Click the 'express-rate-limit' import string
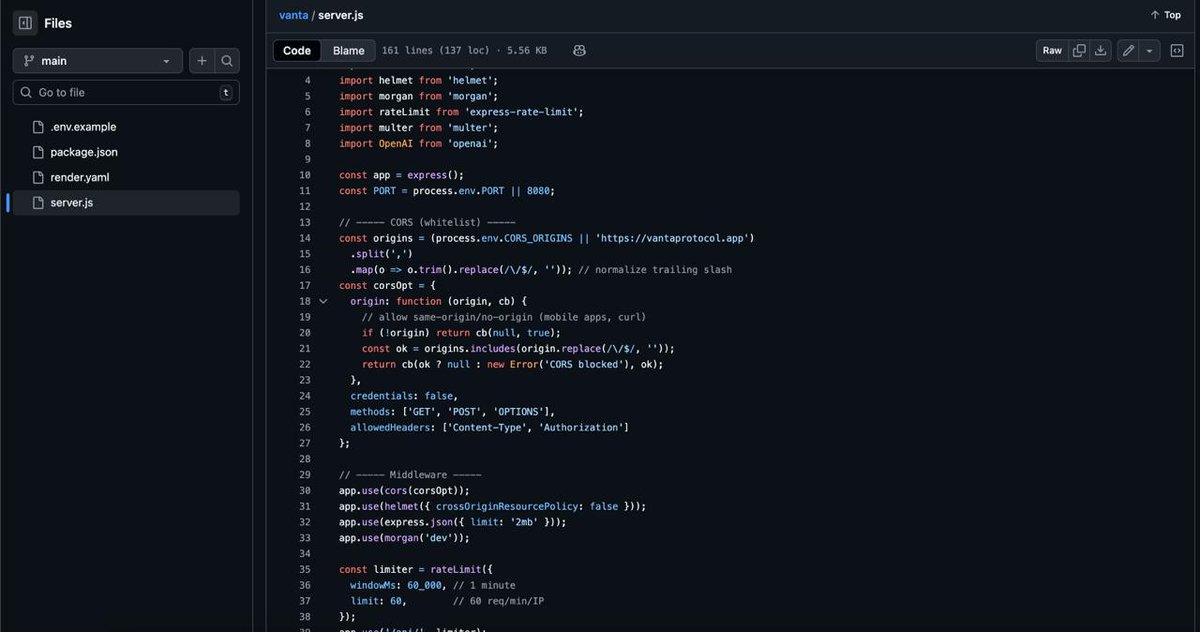The width and height of the screenshot is (1200, 632). click(x=523, y=112)
